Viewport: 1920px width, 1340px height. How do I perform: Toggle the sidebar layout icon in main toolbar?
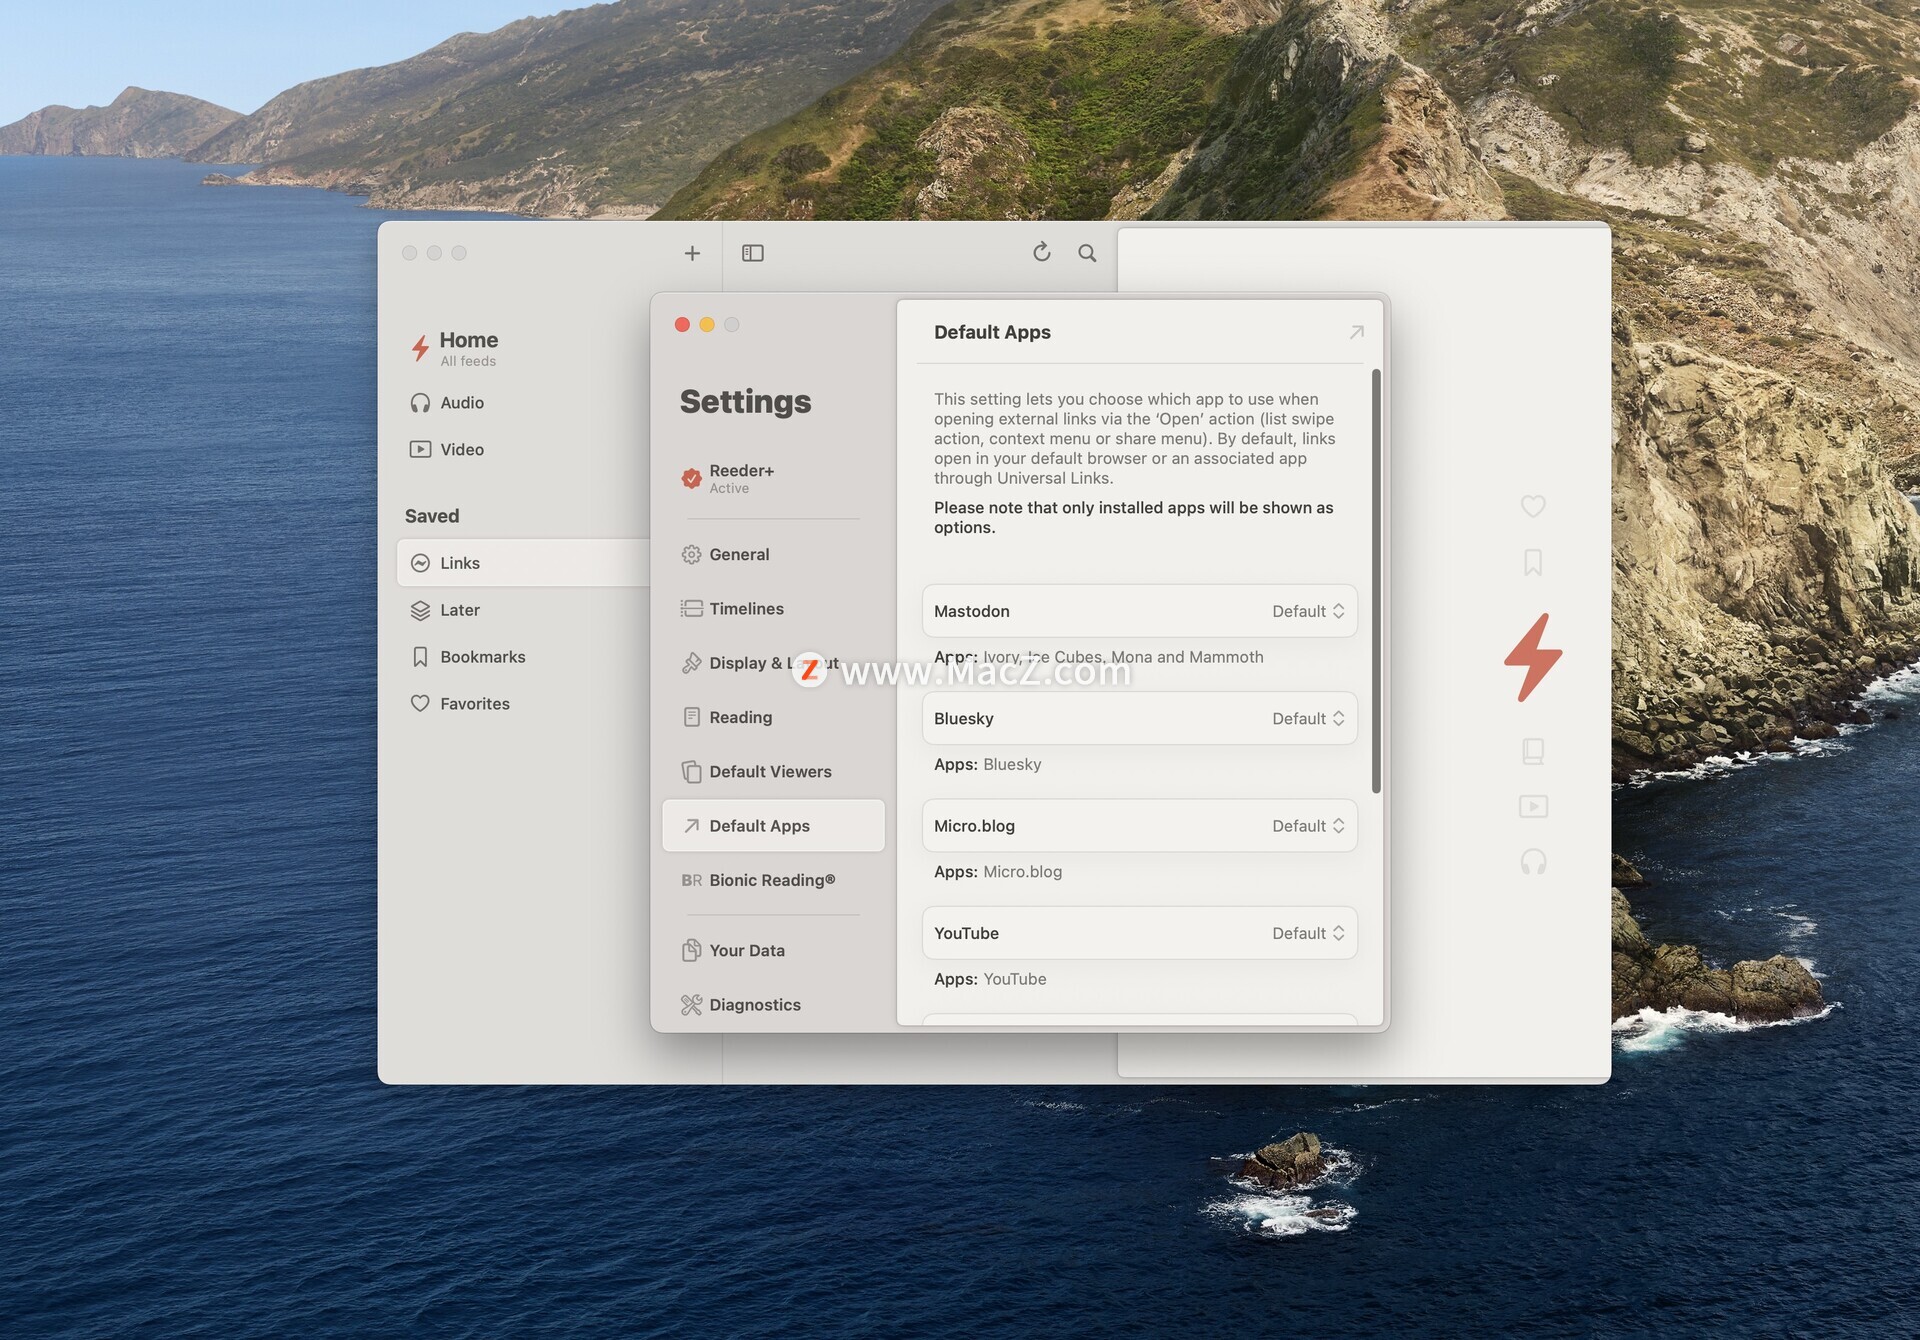pyautogui.click(x=753, y=253)
